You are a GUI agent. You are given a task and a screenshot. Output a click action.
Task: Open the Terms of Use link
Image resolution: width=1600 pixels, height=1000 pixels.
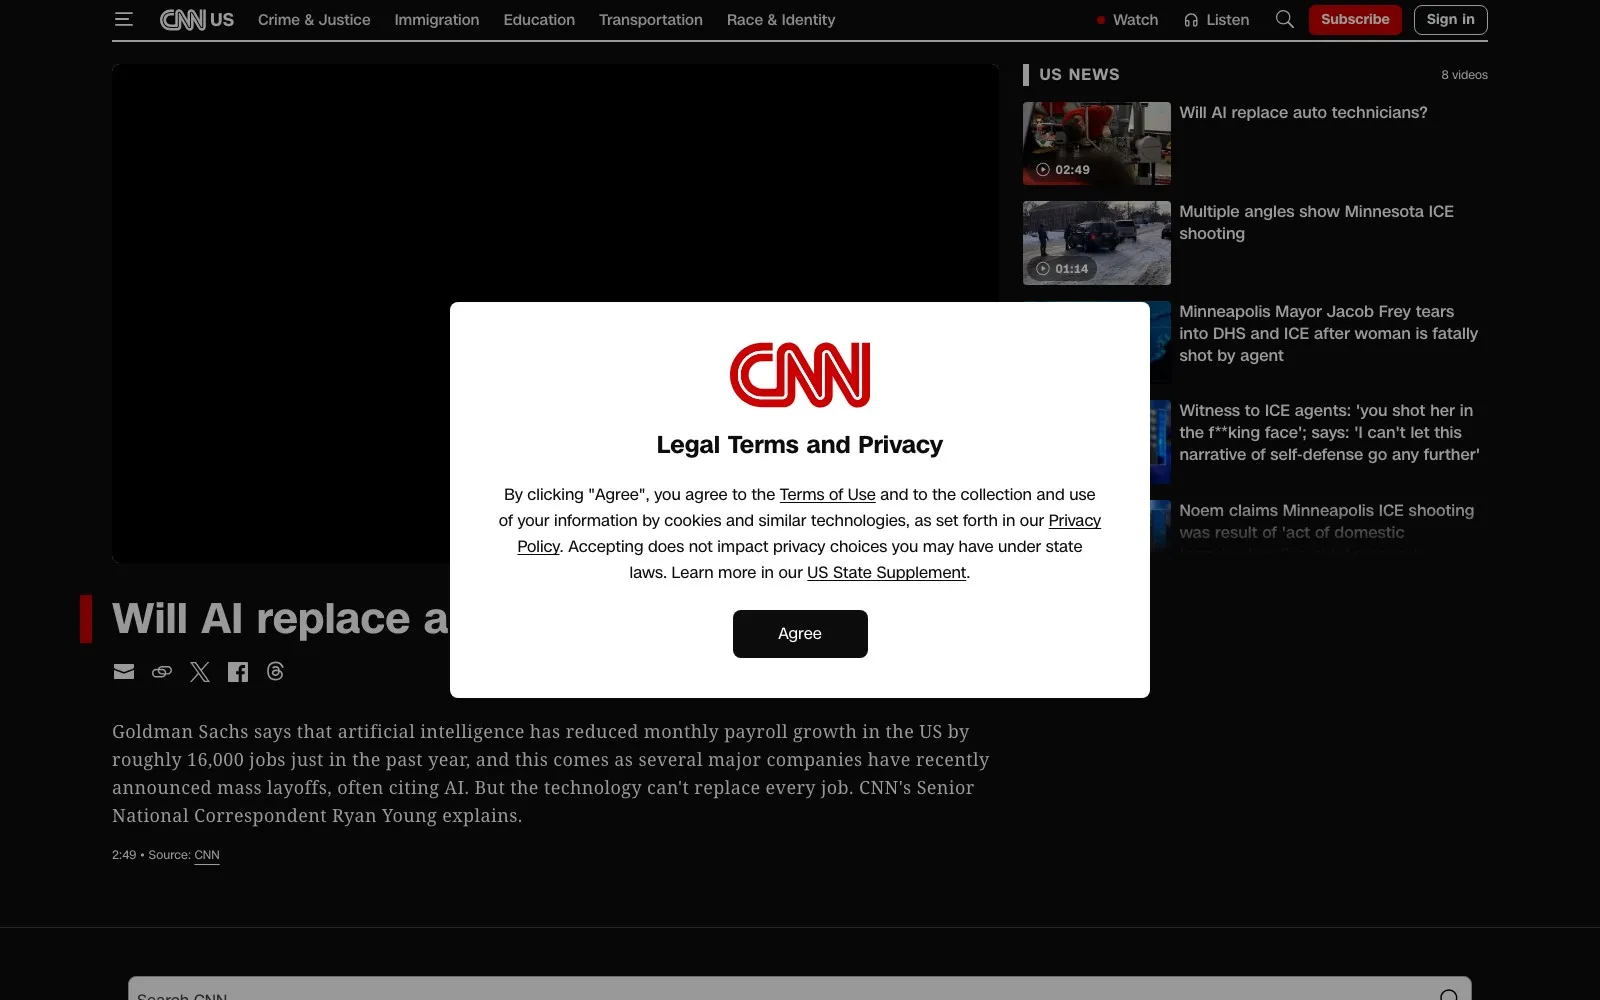827,494
